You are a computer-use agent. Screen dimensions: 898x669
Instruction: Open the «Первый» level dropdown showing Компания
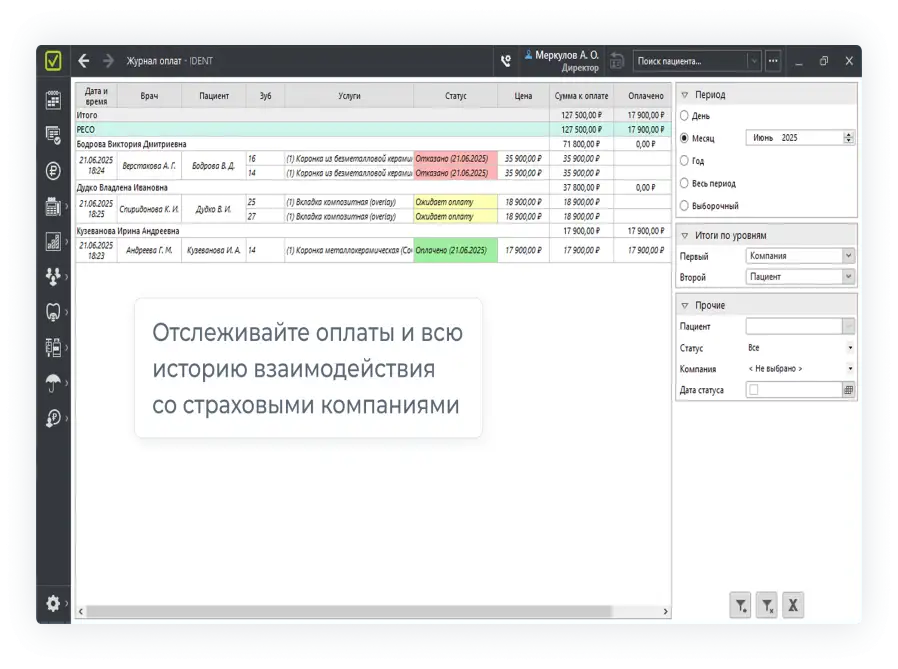(x=800, y=256)
